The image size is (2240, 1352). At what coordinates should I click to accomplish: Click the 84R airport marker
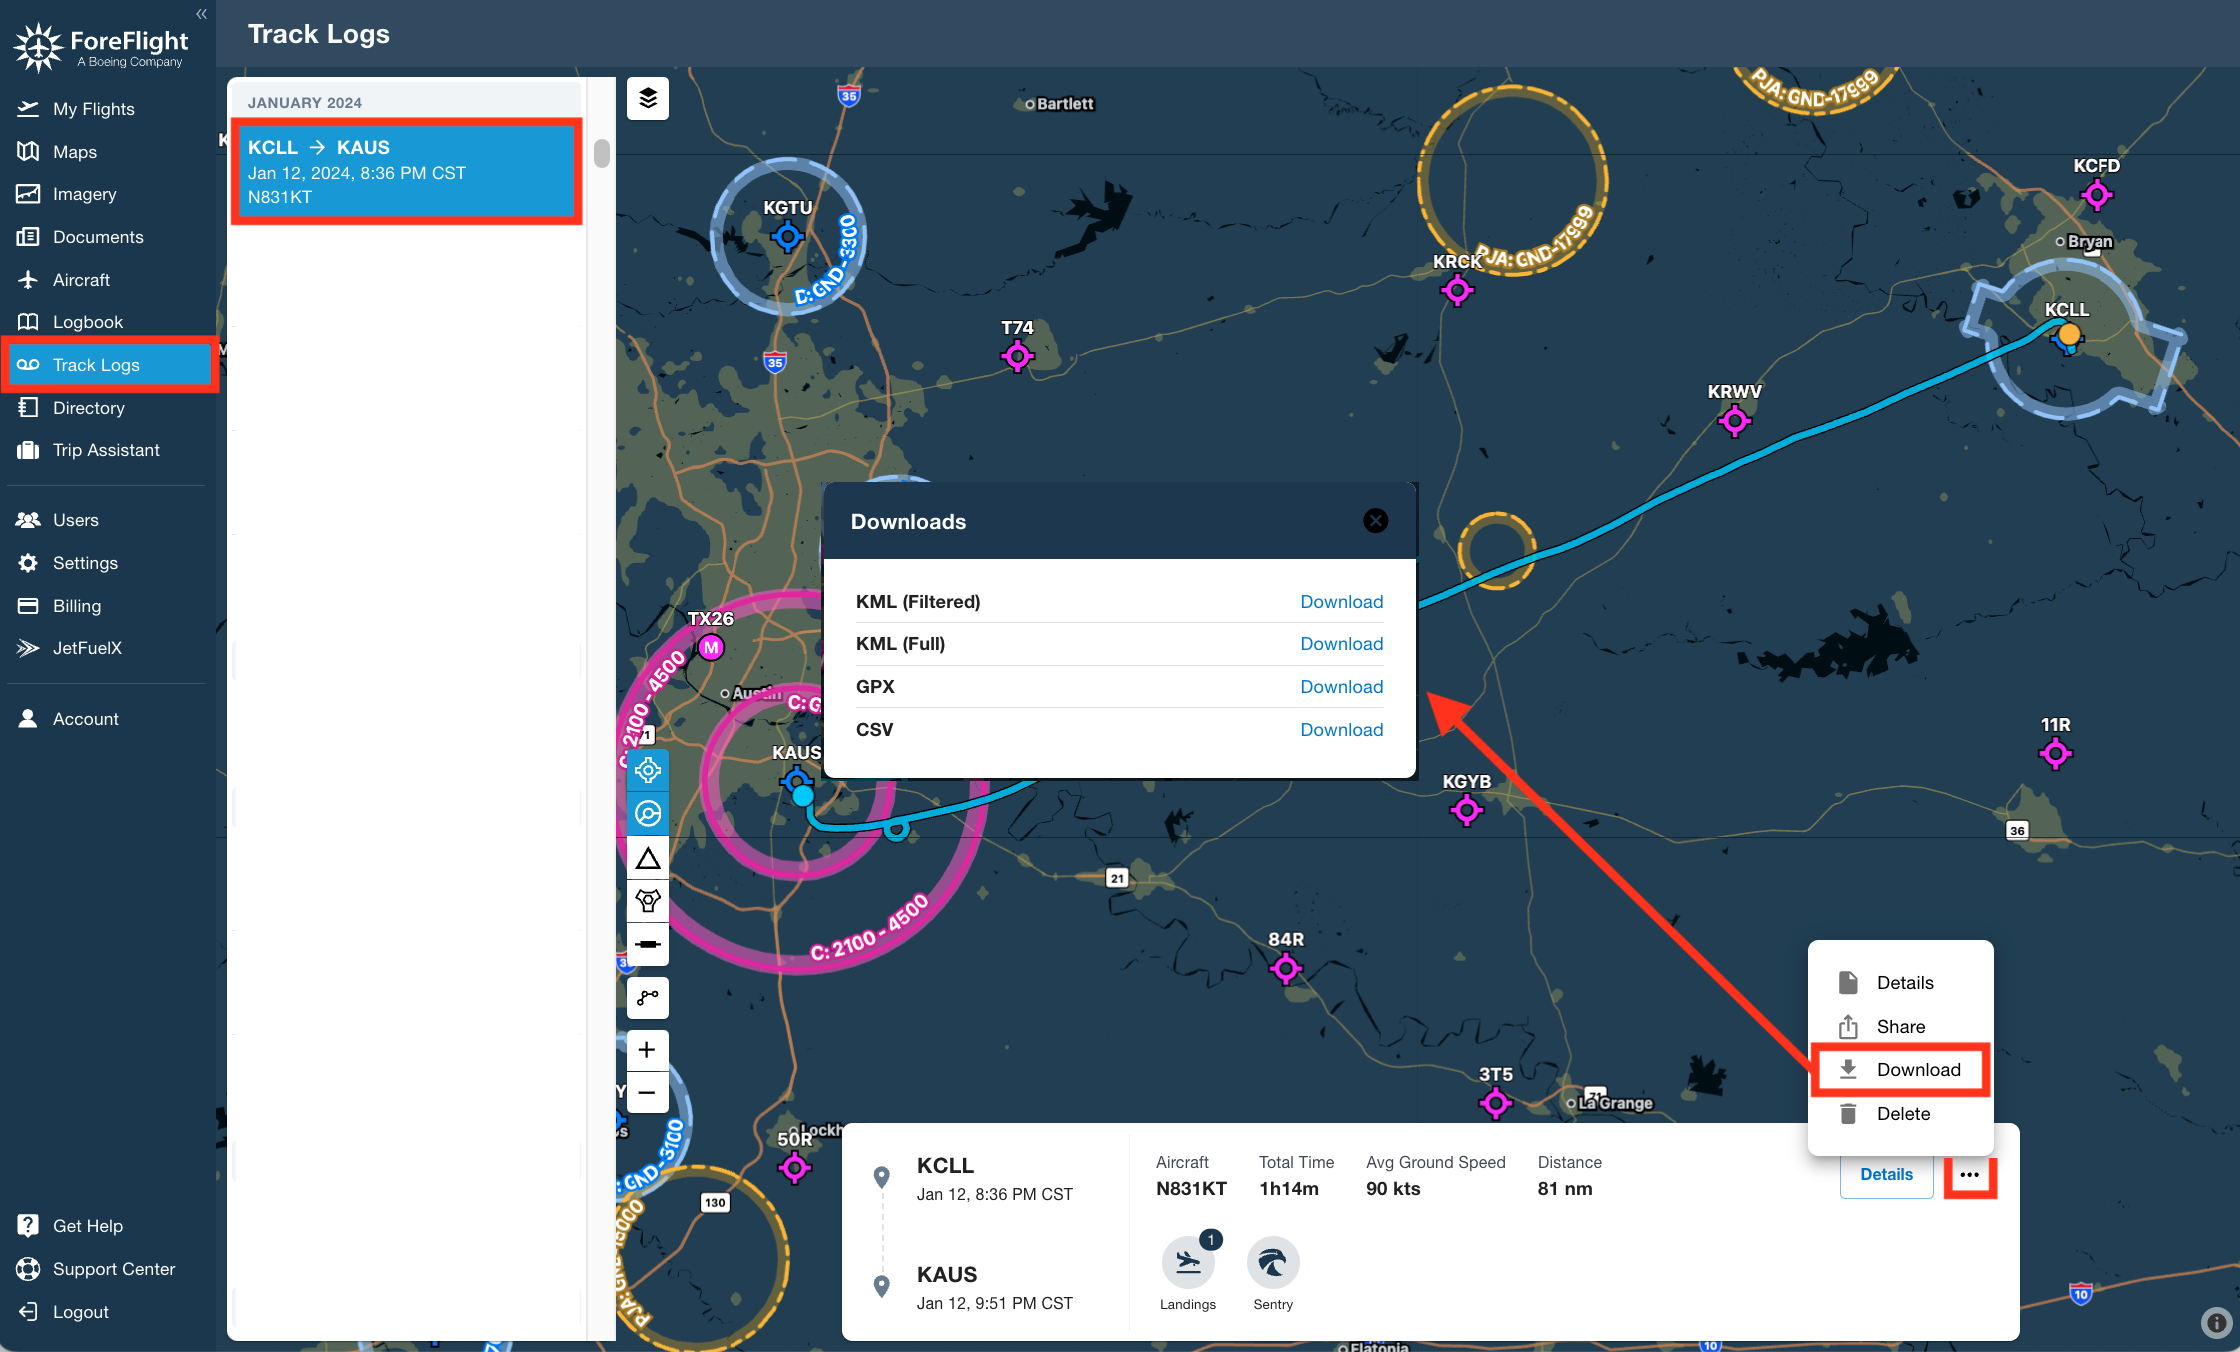point(1286,968)
